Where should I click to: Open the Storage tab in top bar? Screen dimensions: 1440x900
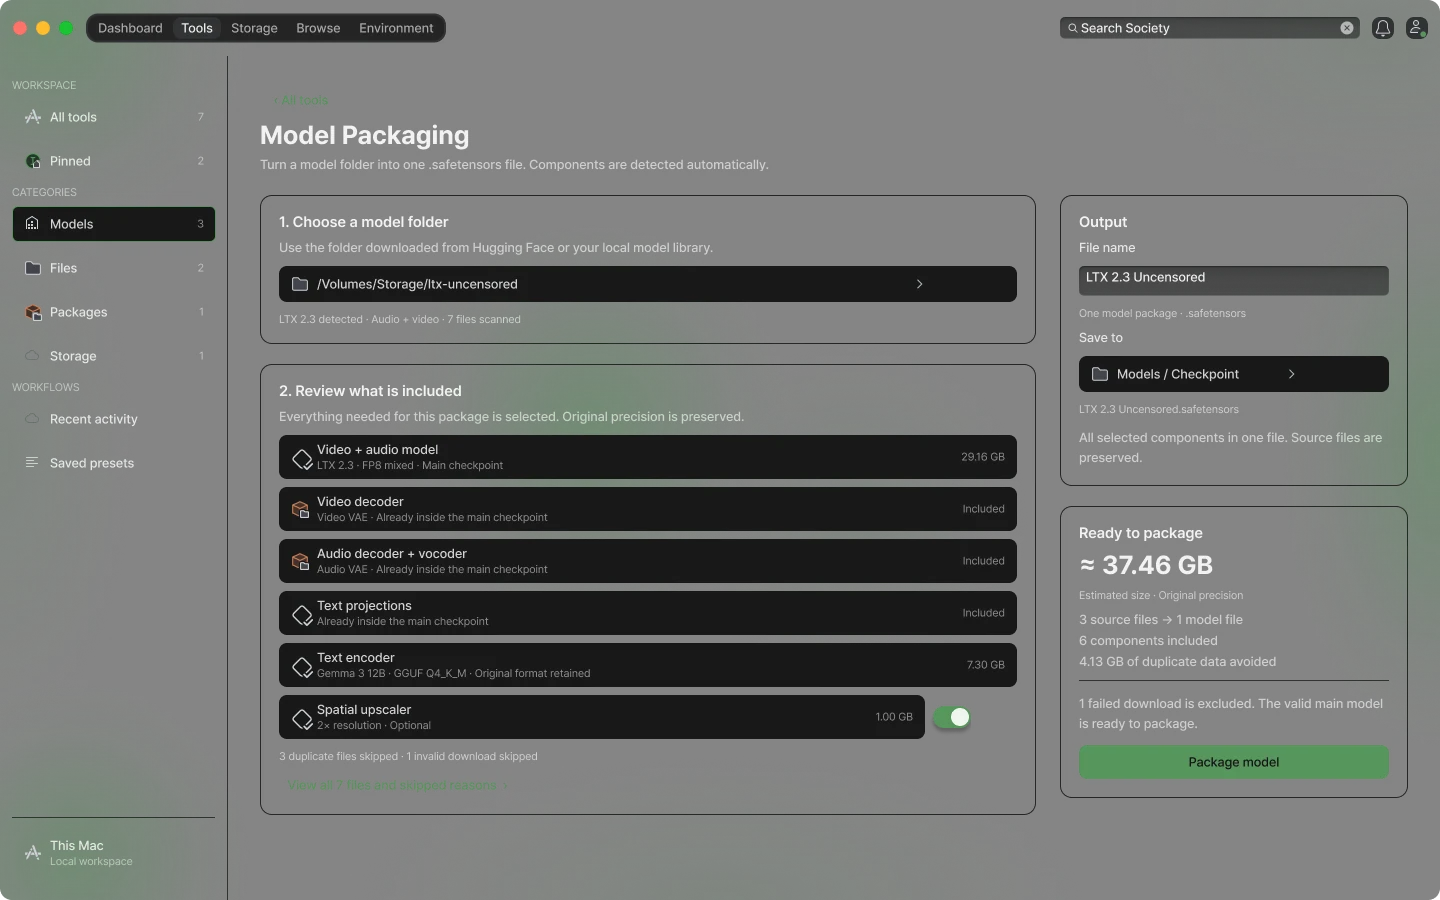[254, 28]
